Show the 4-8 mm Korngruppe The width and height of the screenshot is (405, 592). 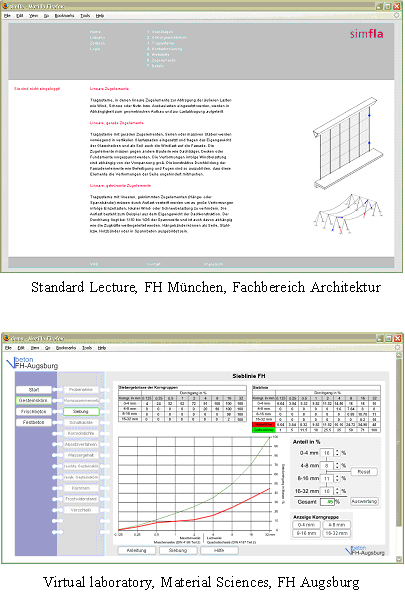pyautogui.click(x=337, y=525)
